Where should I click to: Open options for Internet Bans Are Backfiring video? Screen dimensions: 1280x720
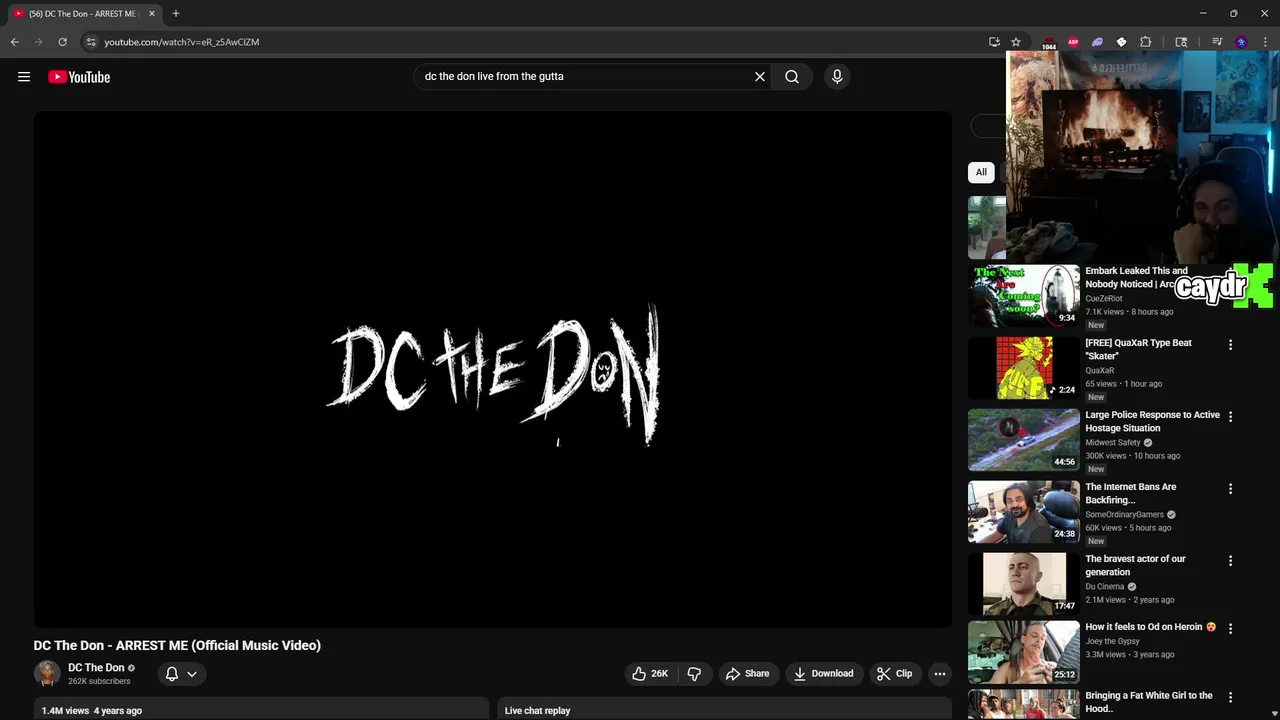click(x=1230, y=488)
